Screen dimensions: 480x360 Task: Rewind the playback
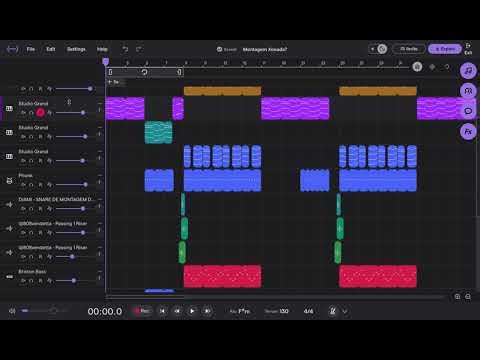(x=177, y=311)
